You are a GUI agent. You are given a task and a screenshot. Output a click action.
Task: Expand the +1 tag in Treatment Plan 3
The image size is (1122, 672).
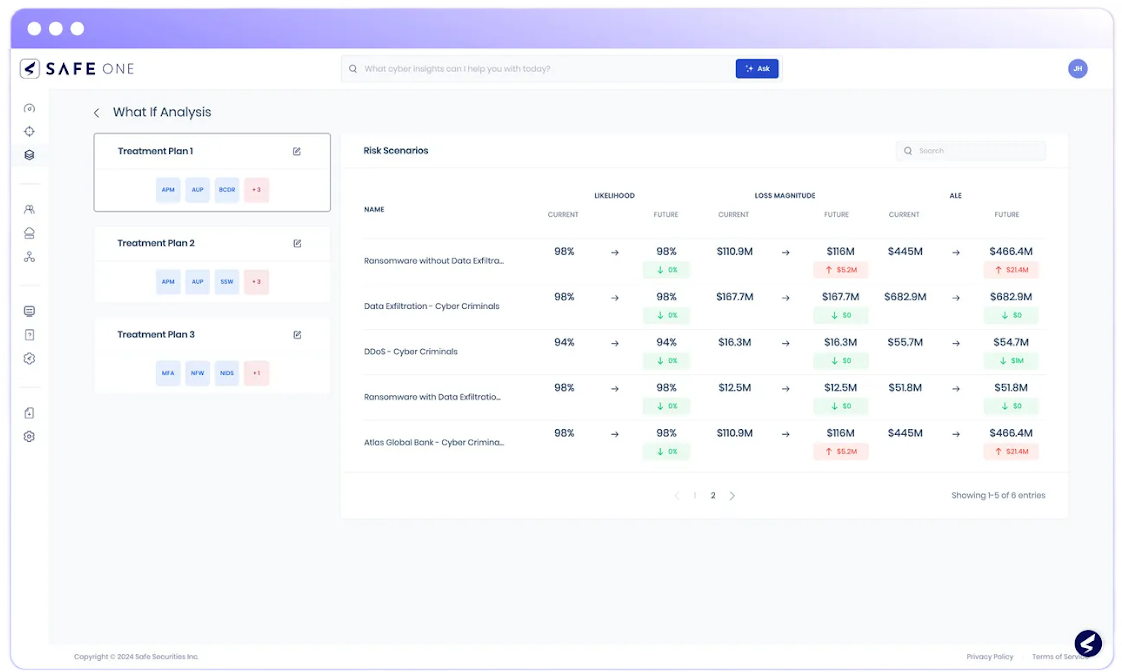[256, 373]
